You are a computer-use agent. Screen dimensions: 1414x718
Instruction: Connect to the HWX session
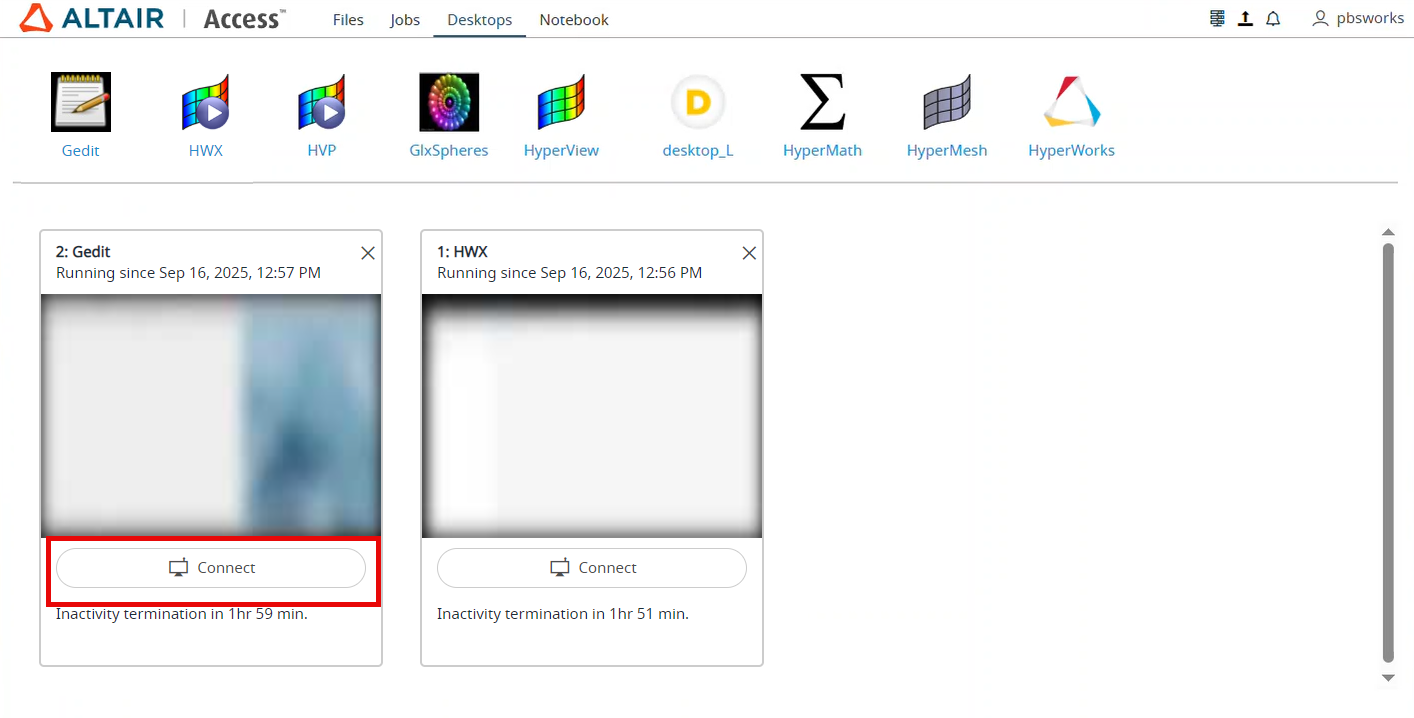[592, 568]
